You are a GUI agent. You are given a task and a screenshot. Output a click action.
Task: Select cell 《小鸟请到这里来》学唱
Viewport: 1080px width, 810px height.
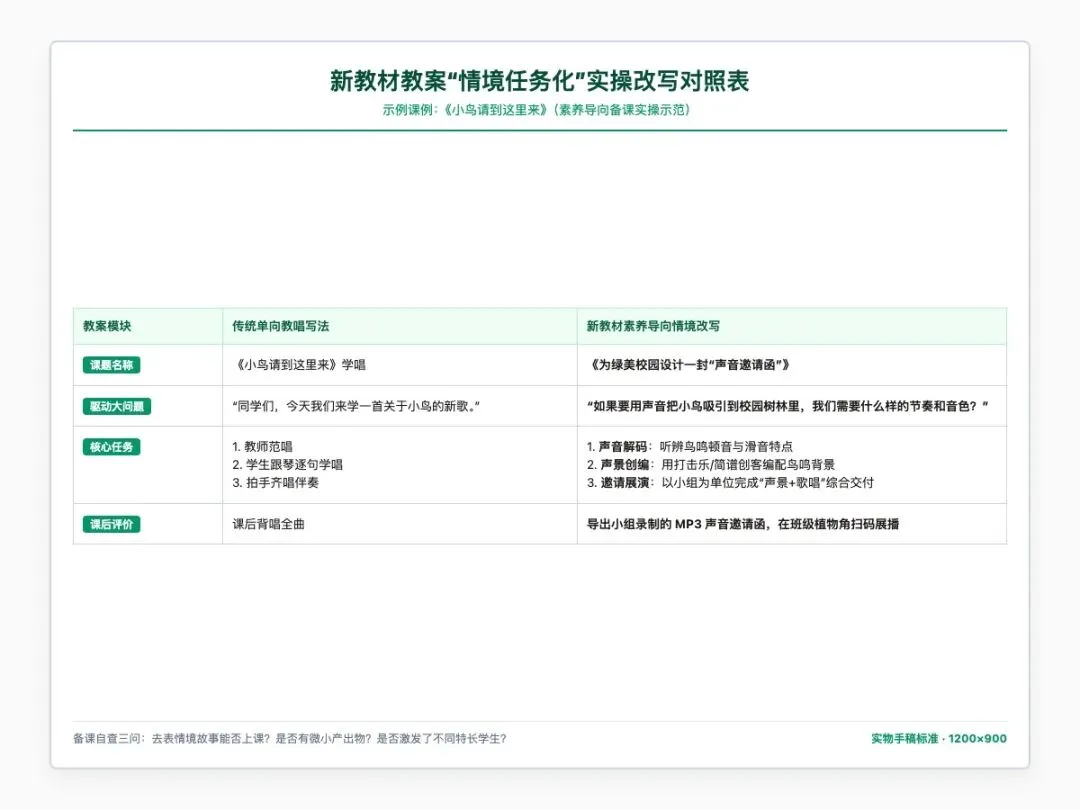399,365
